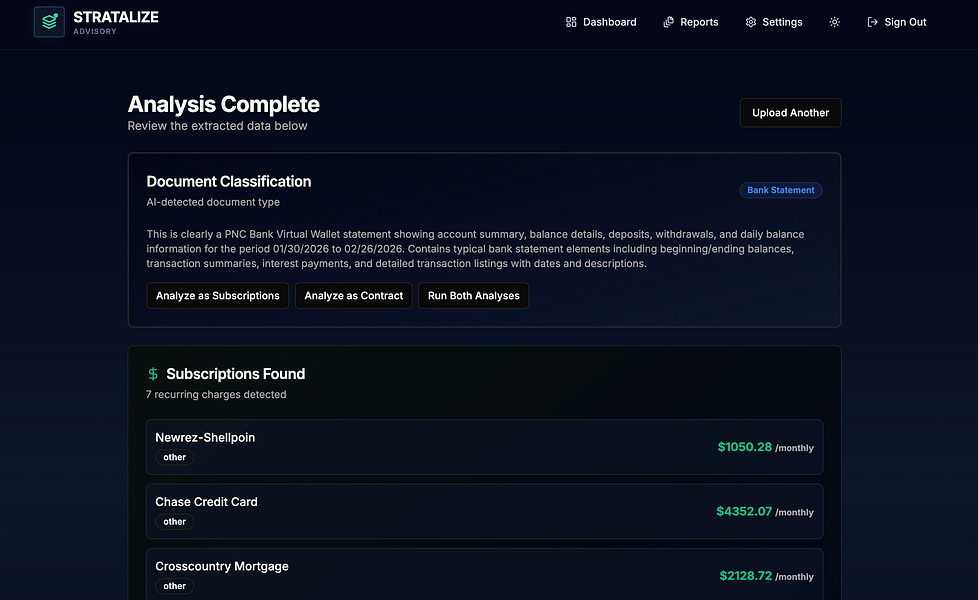Click Sign Out in the header
This screenshot has width=978, height=600.
pyautogui.click(x=896, y=22)
